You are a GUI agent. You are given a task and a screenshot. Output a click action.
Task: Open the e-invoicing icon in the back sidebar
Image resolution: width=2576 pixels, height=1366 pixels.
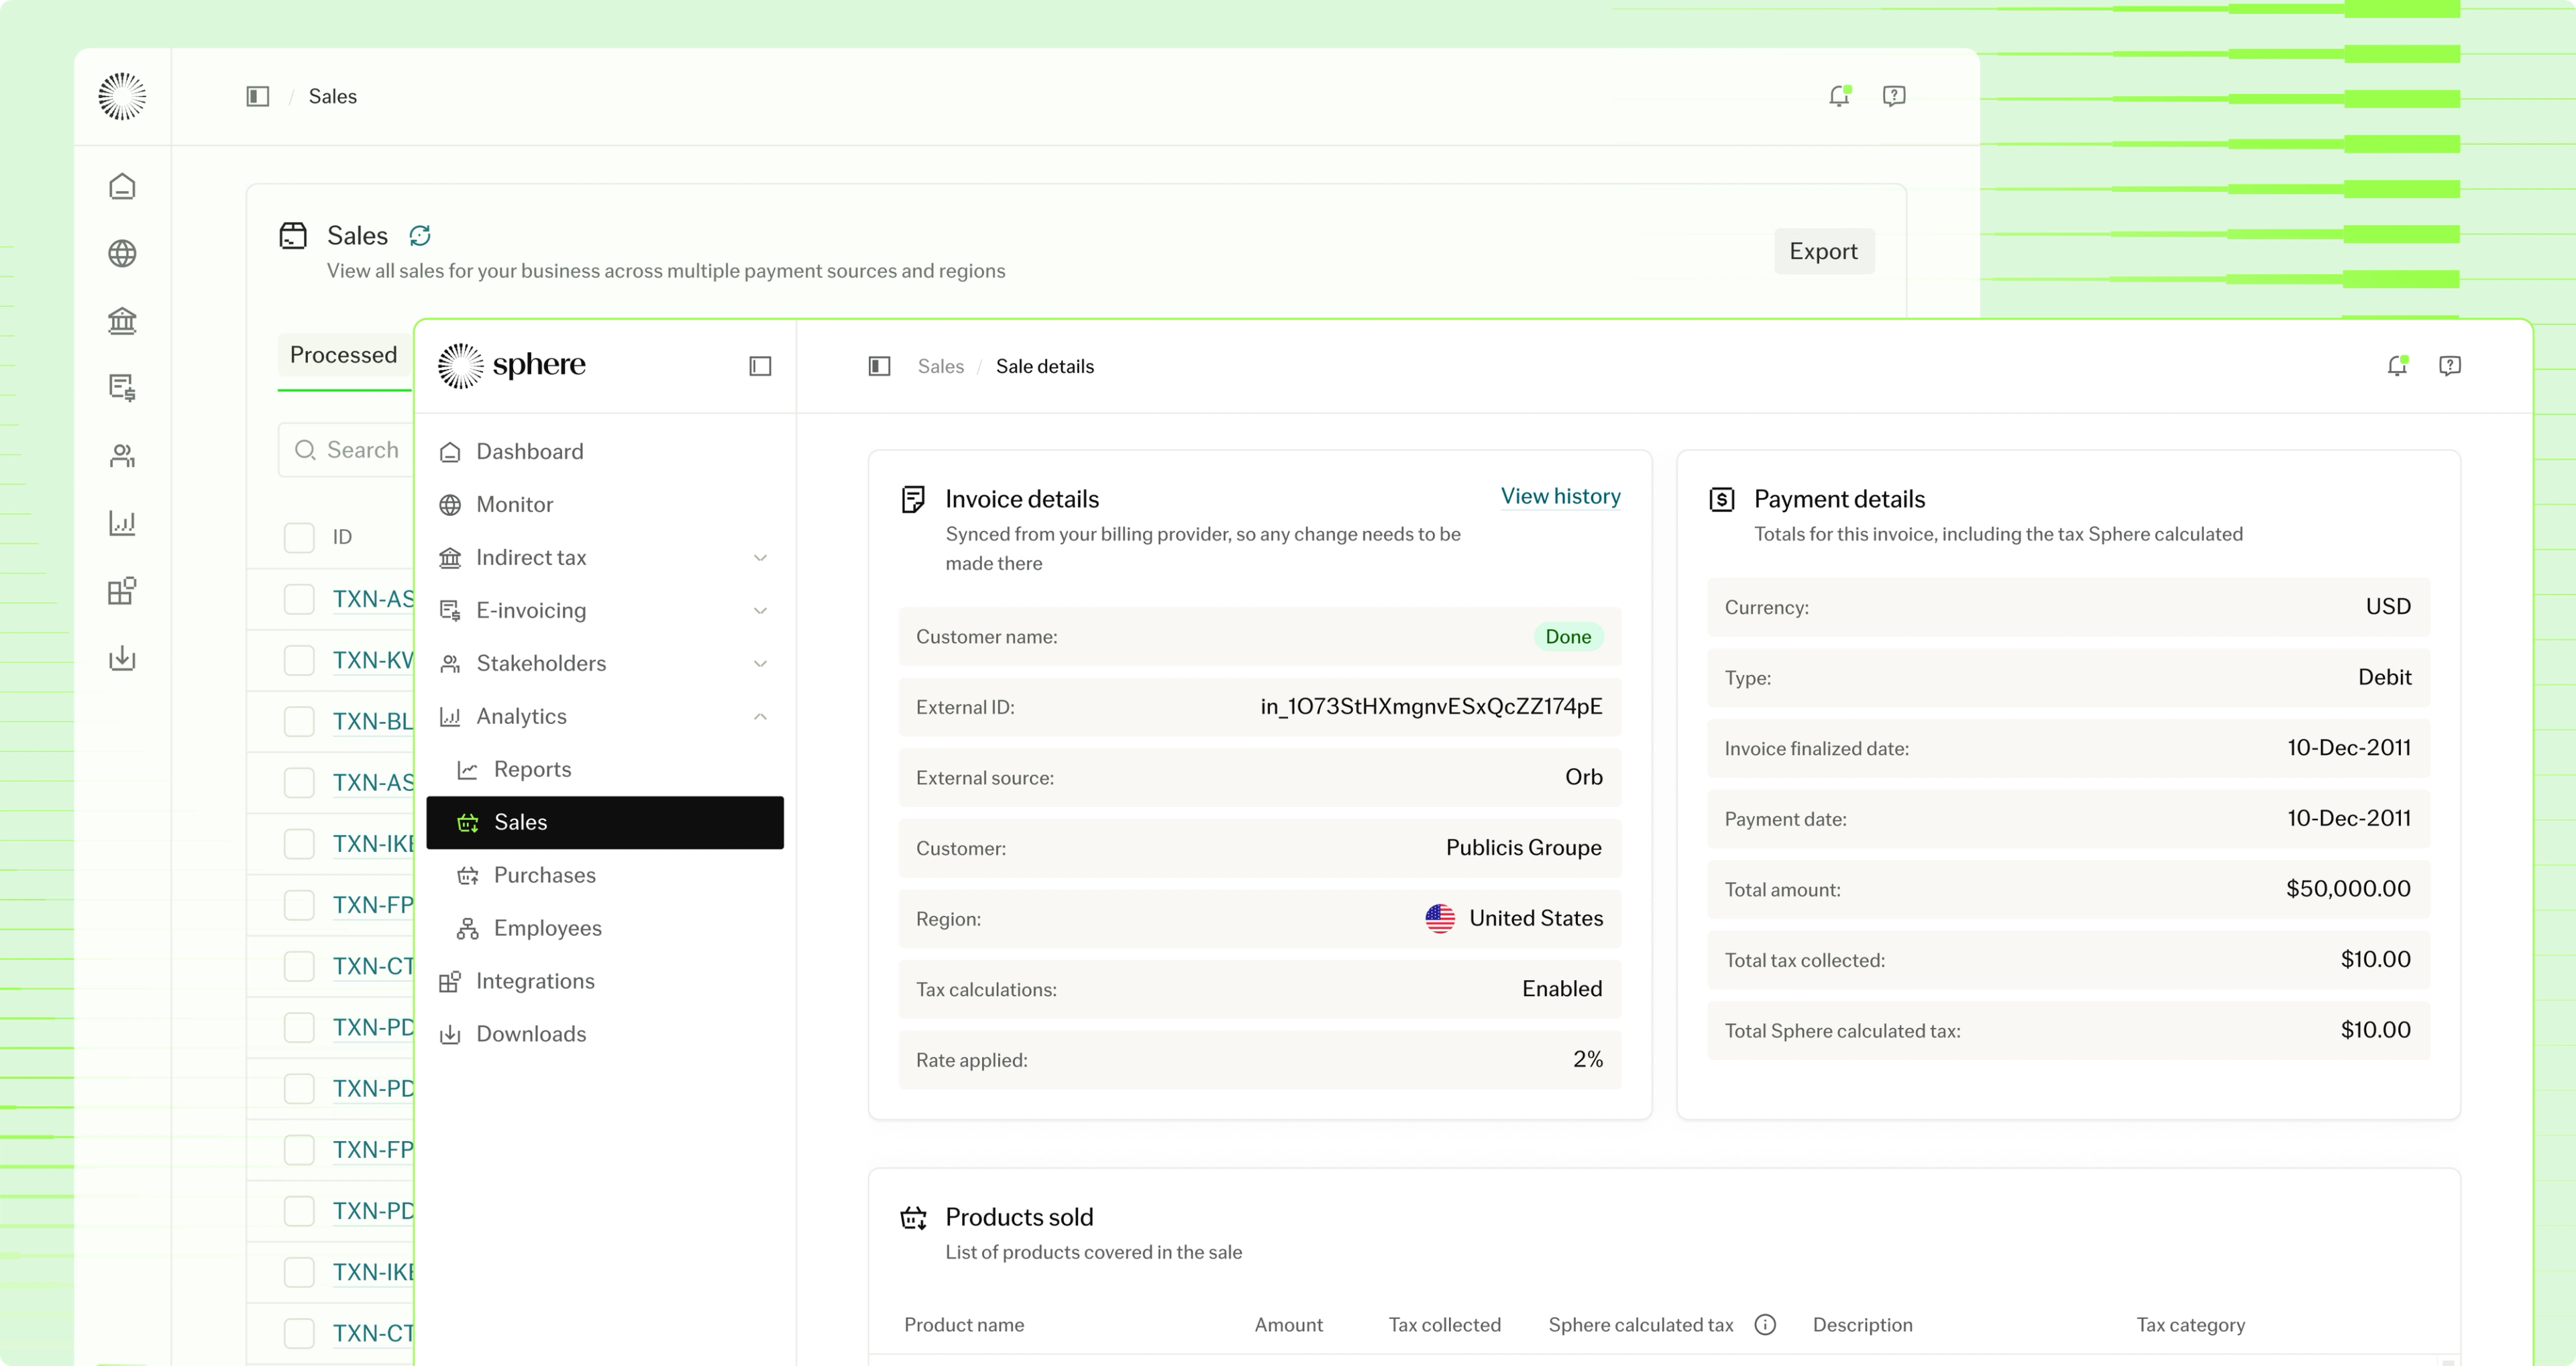(x=122, y=387)
